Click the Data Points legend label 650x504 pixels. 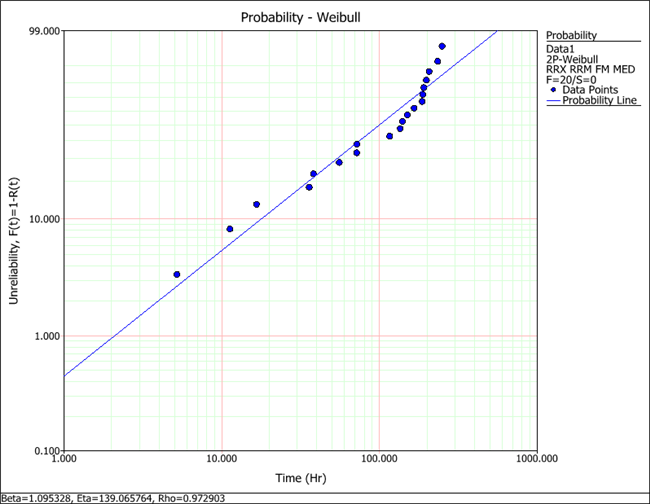click(x=589, y=89)
